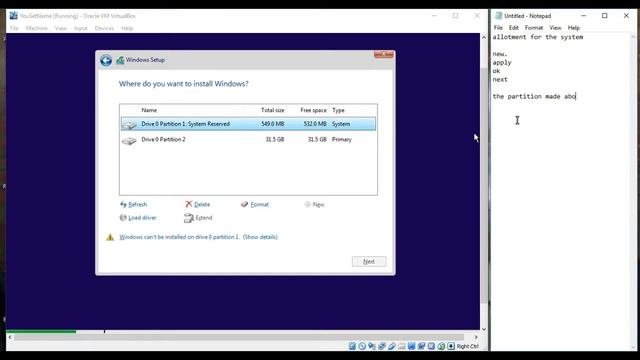Click the audio status icon in VirtualBox
This screenshot has height=360, width=640.
372,346
